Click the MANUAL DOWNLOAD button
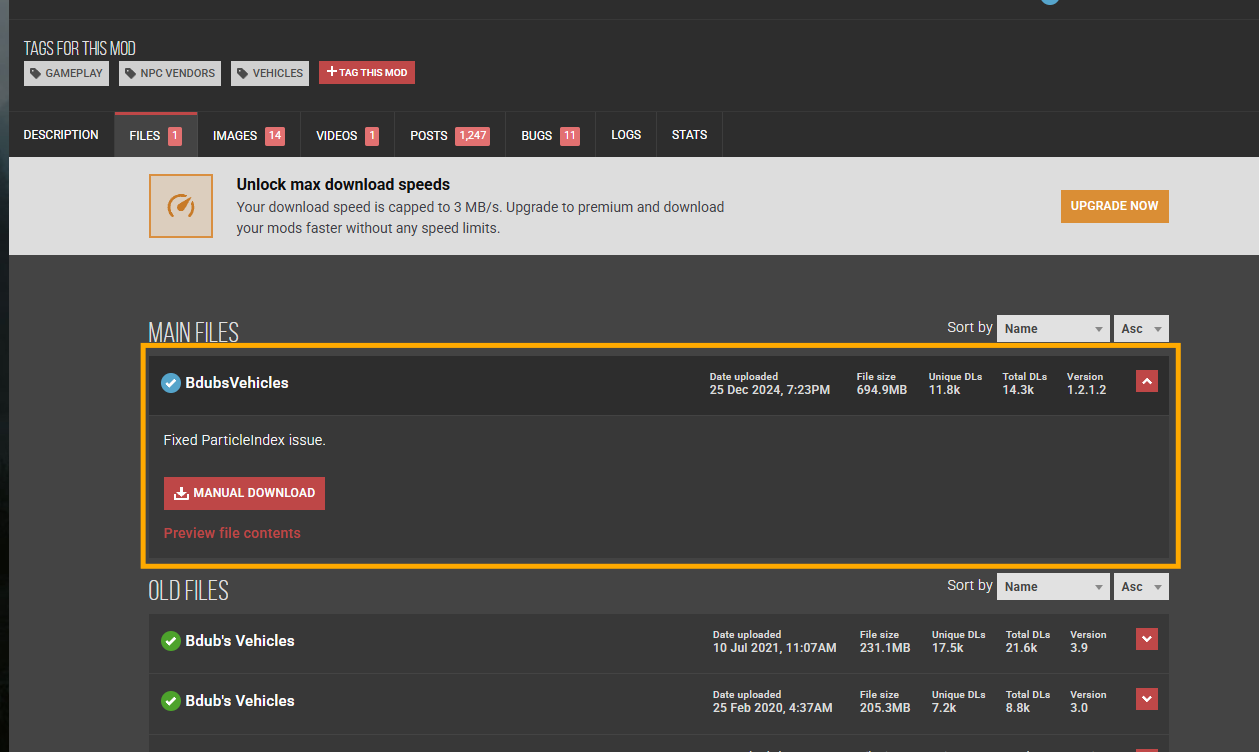1259x752 pixels. click(244, 493)
